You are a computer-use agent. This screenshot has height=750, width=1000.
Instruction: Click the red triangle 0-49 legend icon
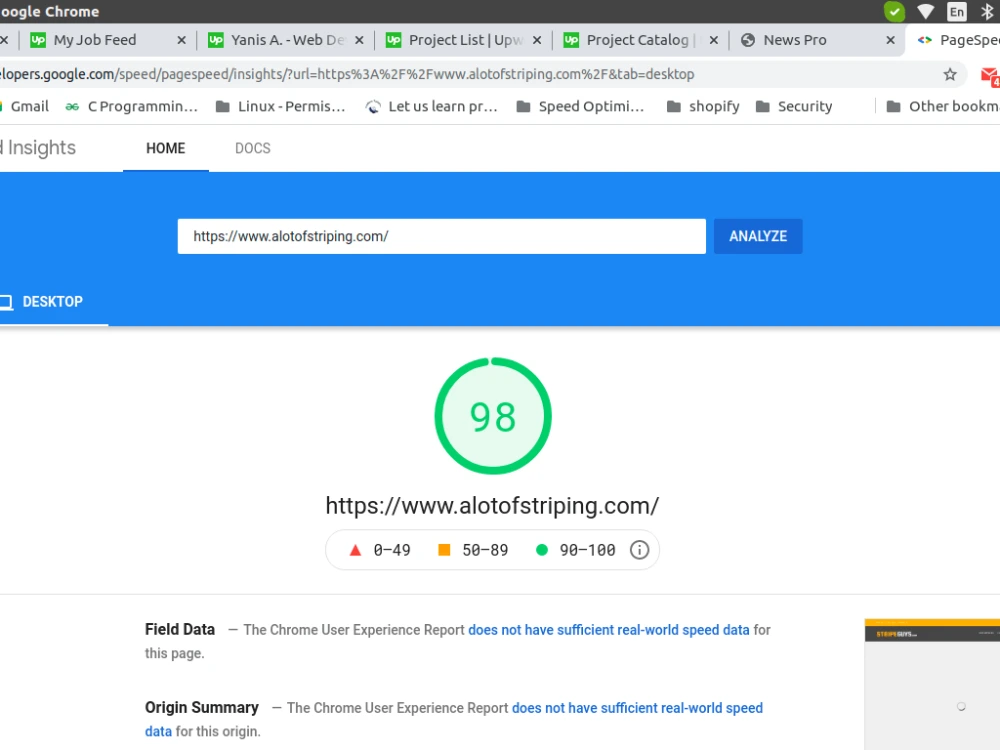coord(355,550)
